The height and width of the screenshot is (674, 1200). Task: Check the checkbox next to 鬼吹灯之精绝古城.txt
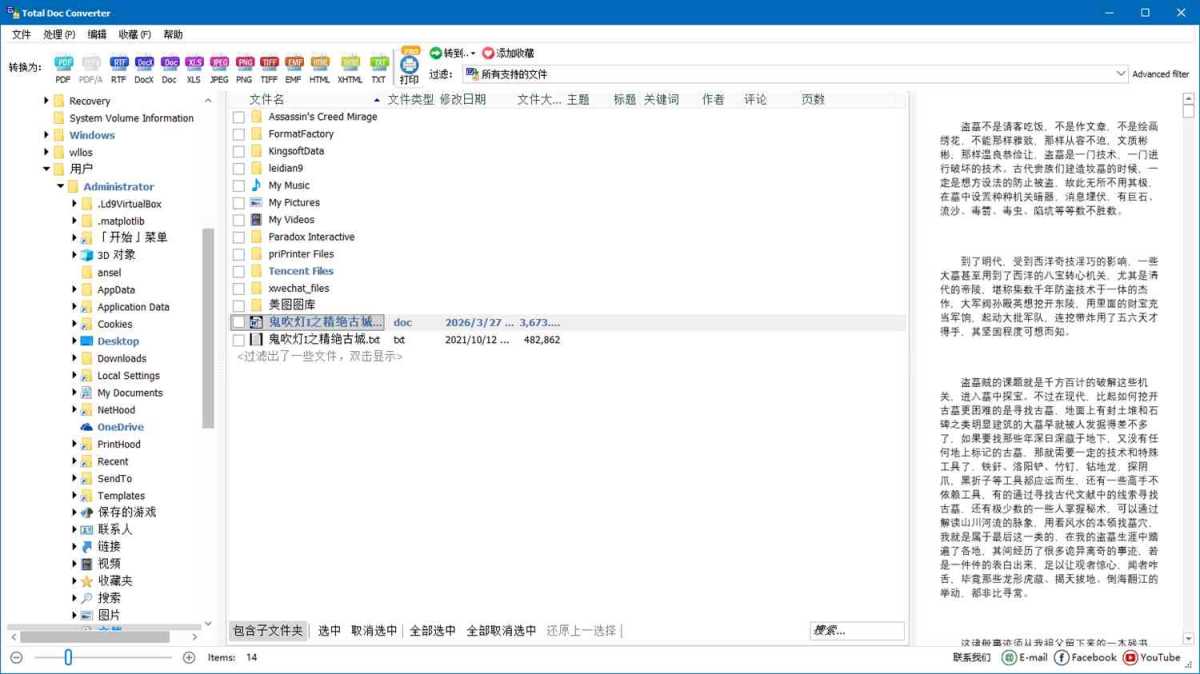pyautogui.click(x=237, y=340)
